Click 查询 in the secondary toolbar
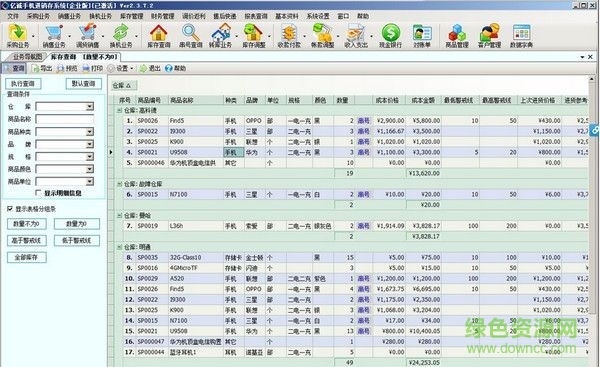The height and width of the screenshot is (367, 600). pyautogui.click(x=14, y=69)
